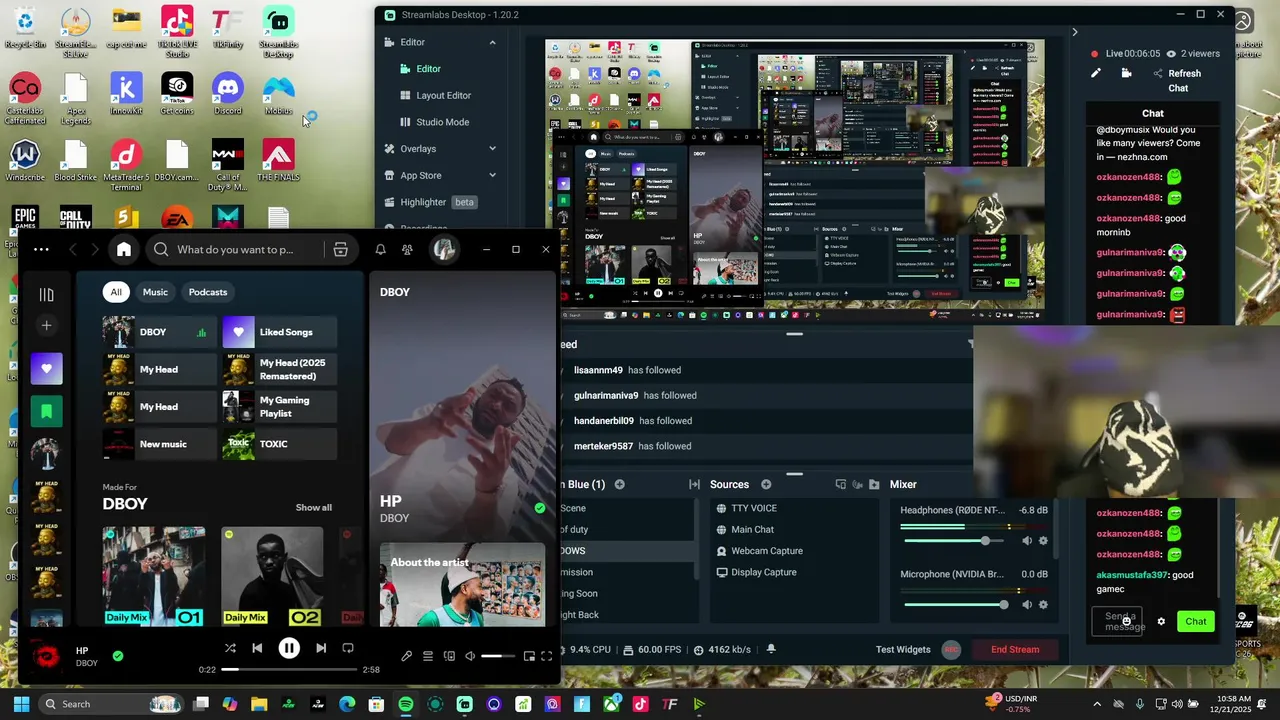The height and width of the screenshot is (720, 1280).
Task: Click Test Widgets in Streamlabs
Action: point(903,649)
